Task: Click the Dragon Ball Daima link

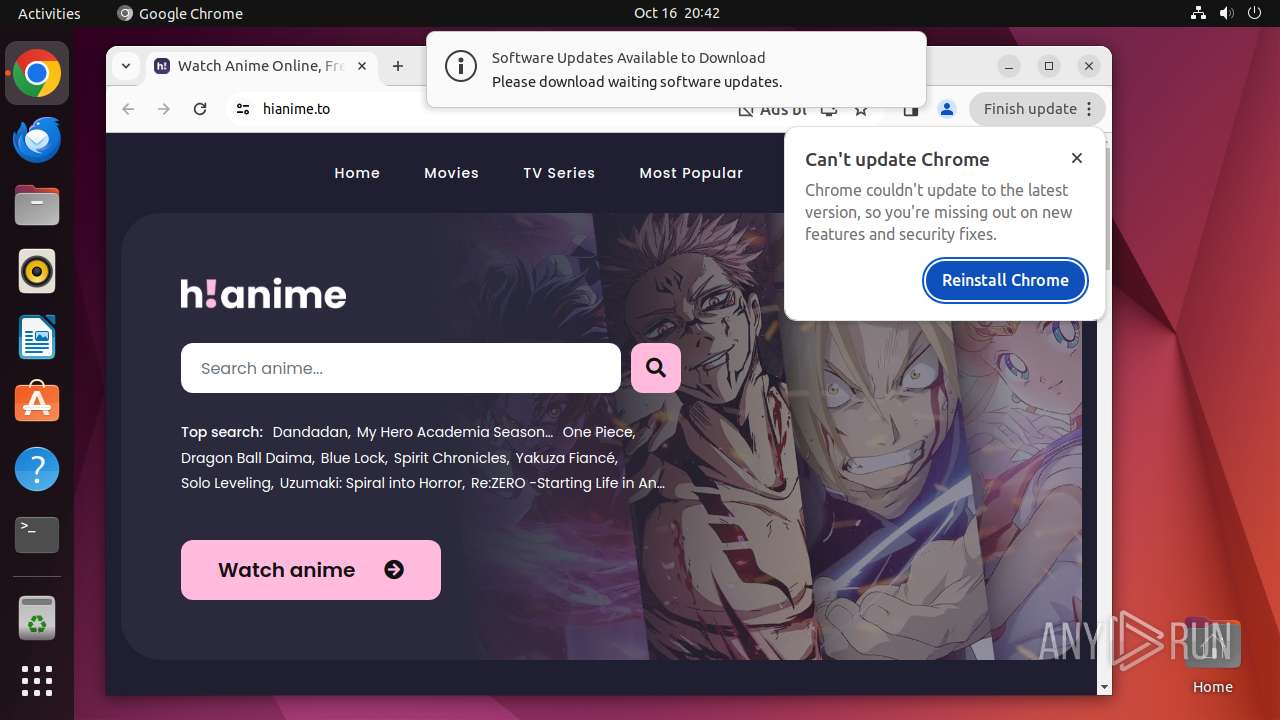Action: tap(248, 458)
